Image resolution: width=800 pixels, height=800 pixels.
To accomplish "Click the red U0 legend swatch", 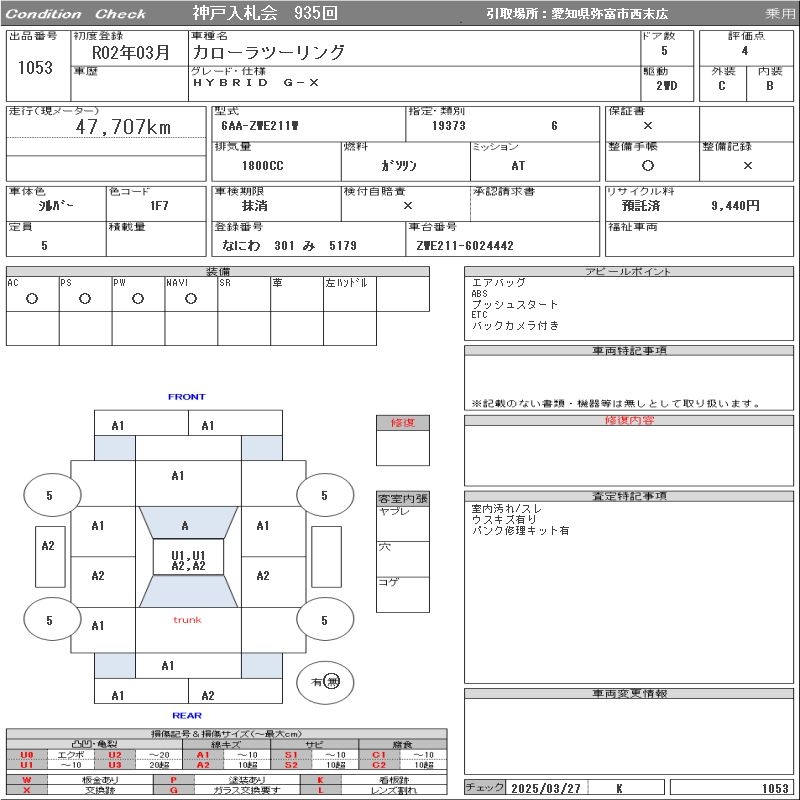I will point(27,755).
